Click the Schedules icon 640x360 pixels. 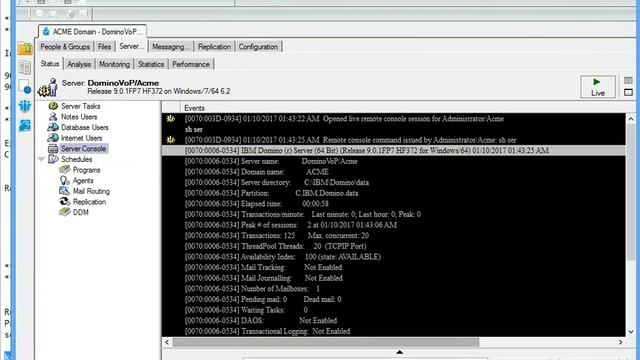[53, 159]
